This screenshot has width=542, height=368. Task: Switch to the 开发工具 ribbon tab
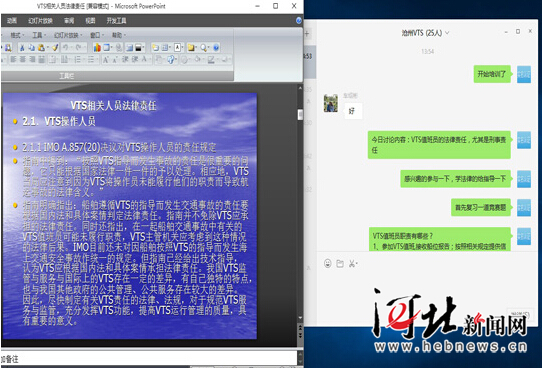coord(116,21)
